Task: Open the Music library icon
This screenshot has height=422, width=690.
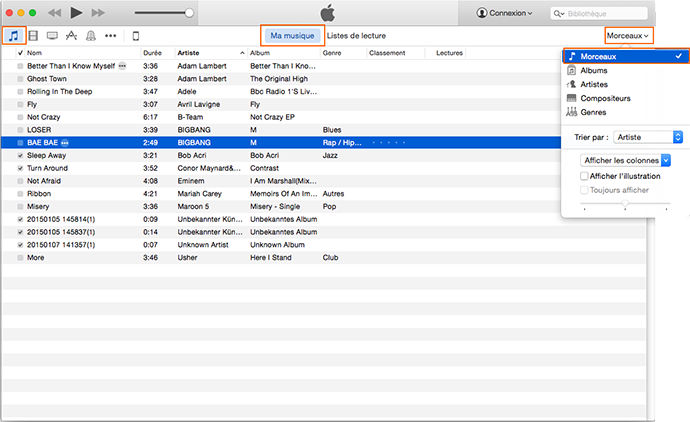Action: [x=14, y=36]
